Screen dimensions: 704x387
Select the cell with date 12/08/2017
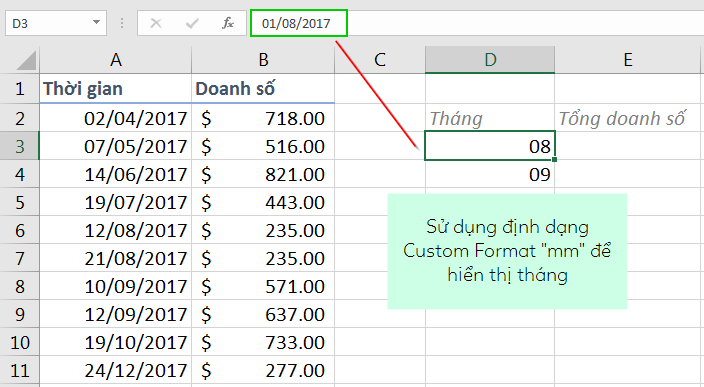116,230
